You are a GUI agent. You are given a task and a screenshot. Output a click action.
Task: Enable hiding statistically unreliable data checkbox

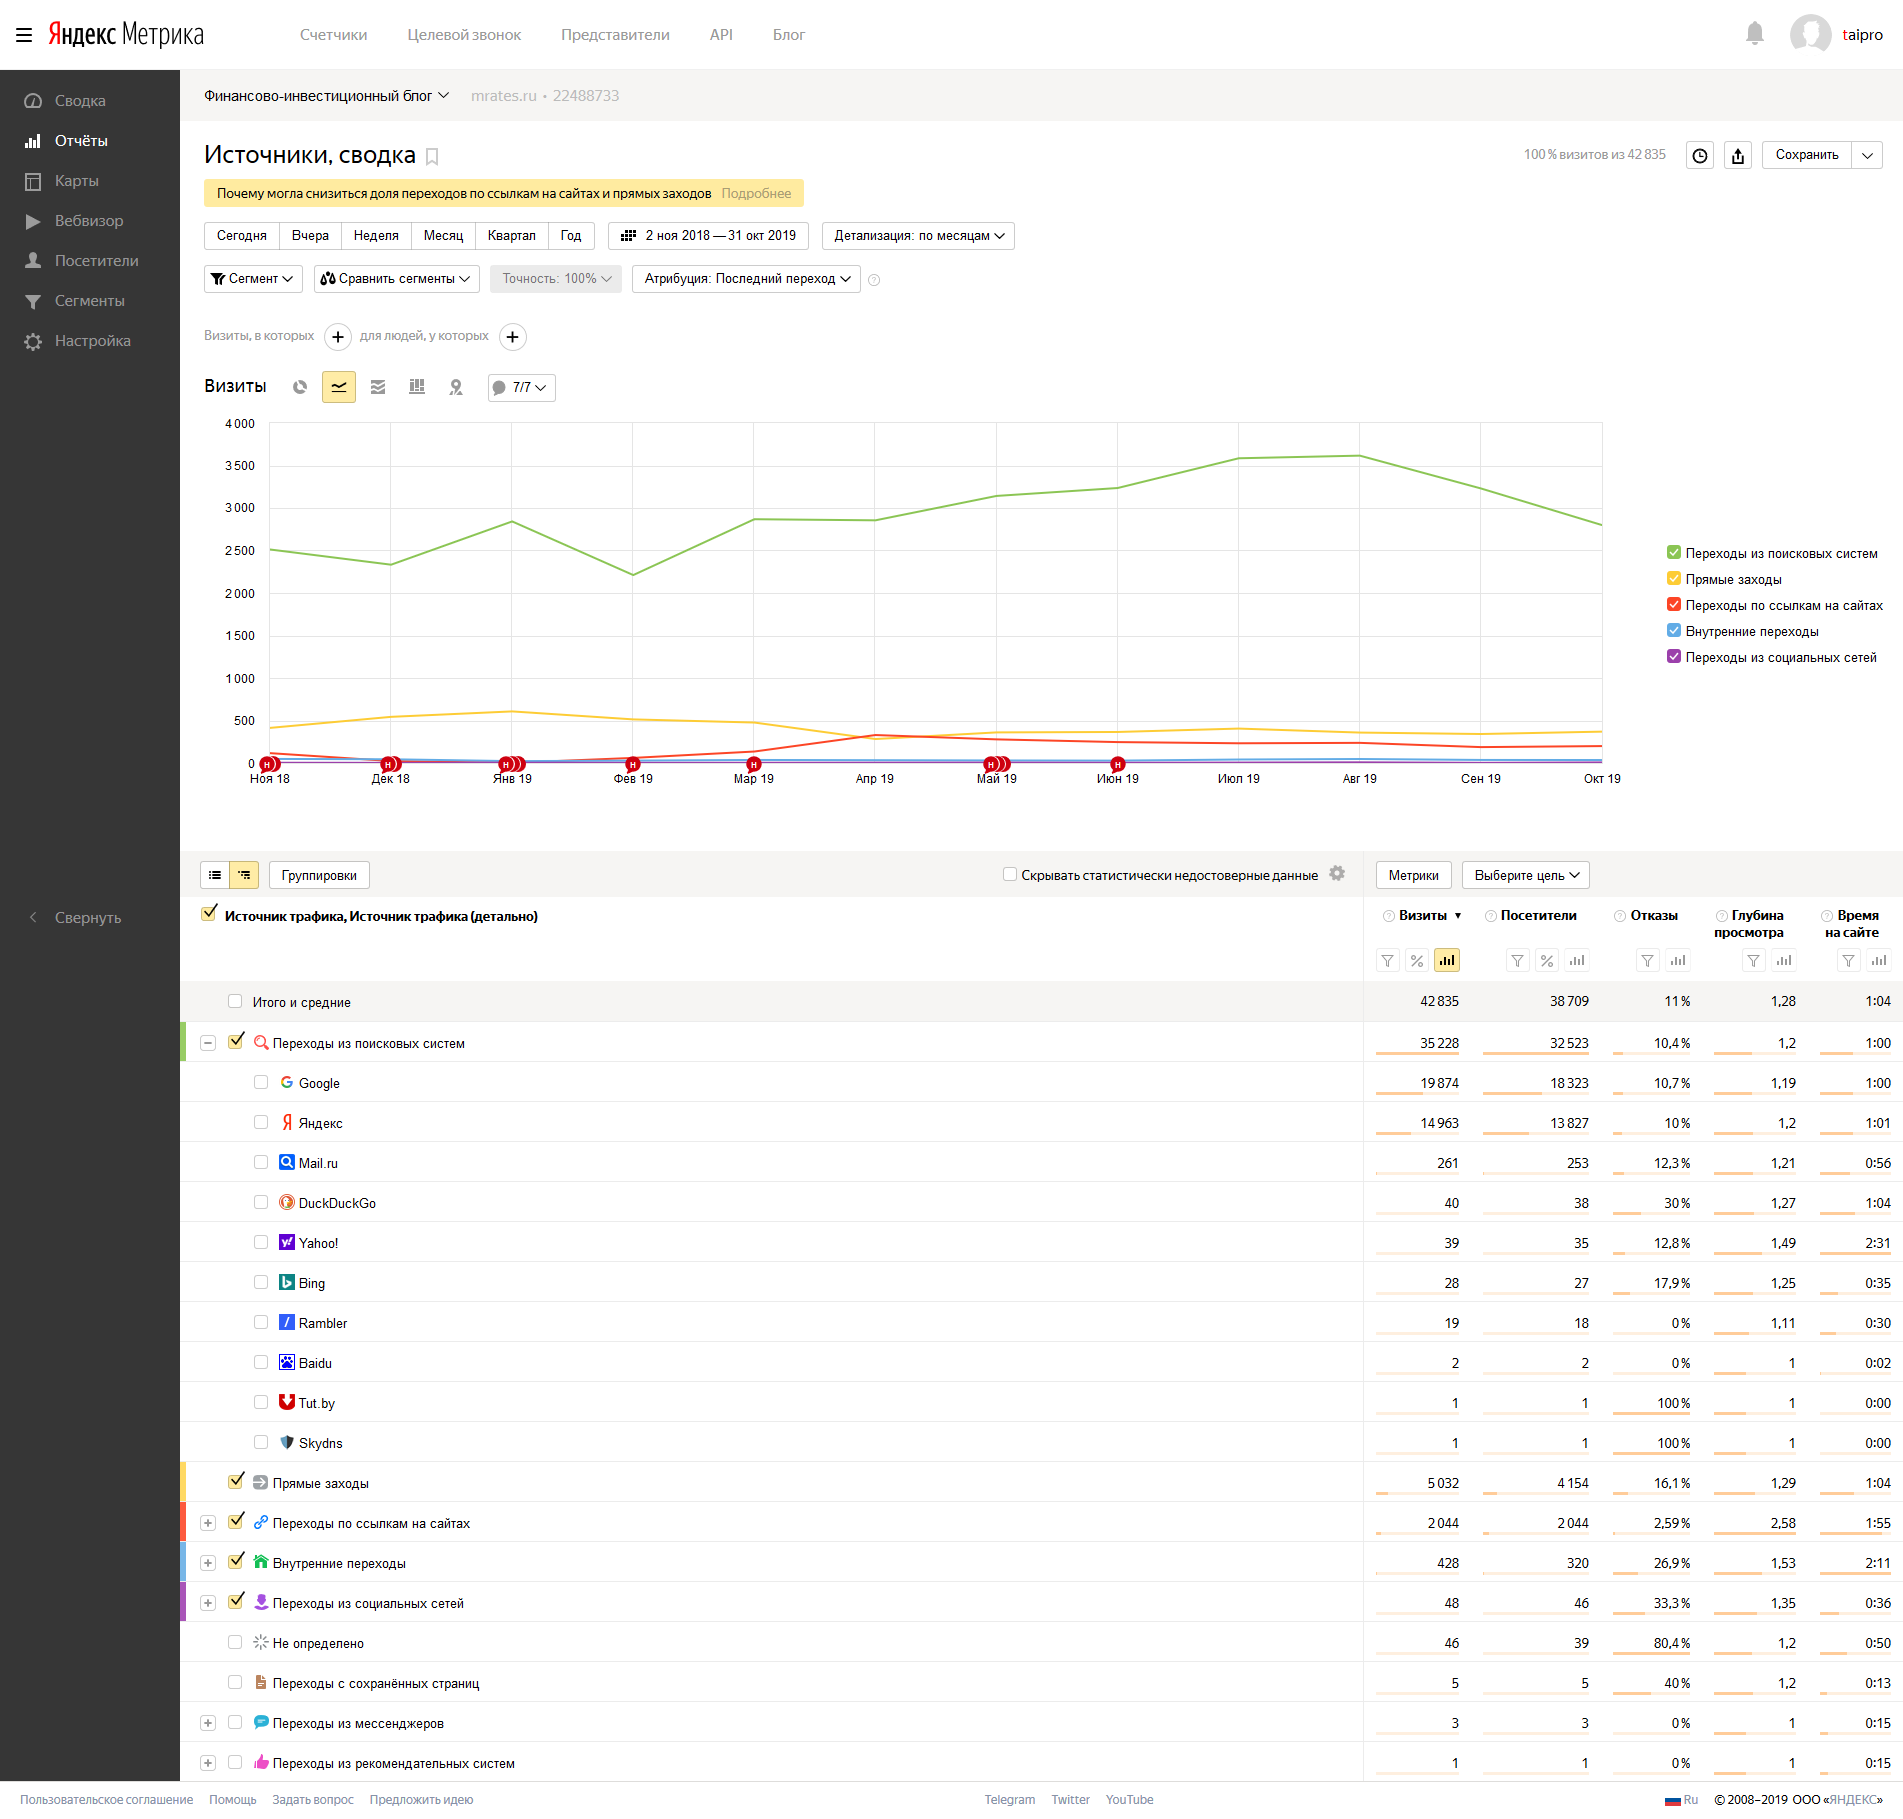click(1009, 875)
